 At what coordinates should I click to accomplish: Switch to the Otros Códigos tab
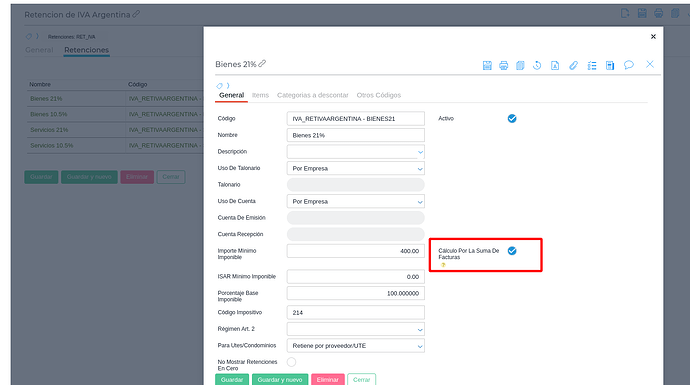coord(378,95)
